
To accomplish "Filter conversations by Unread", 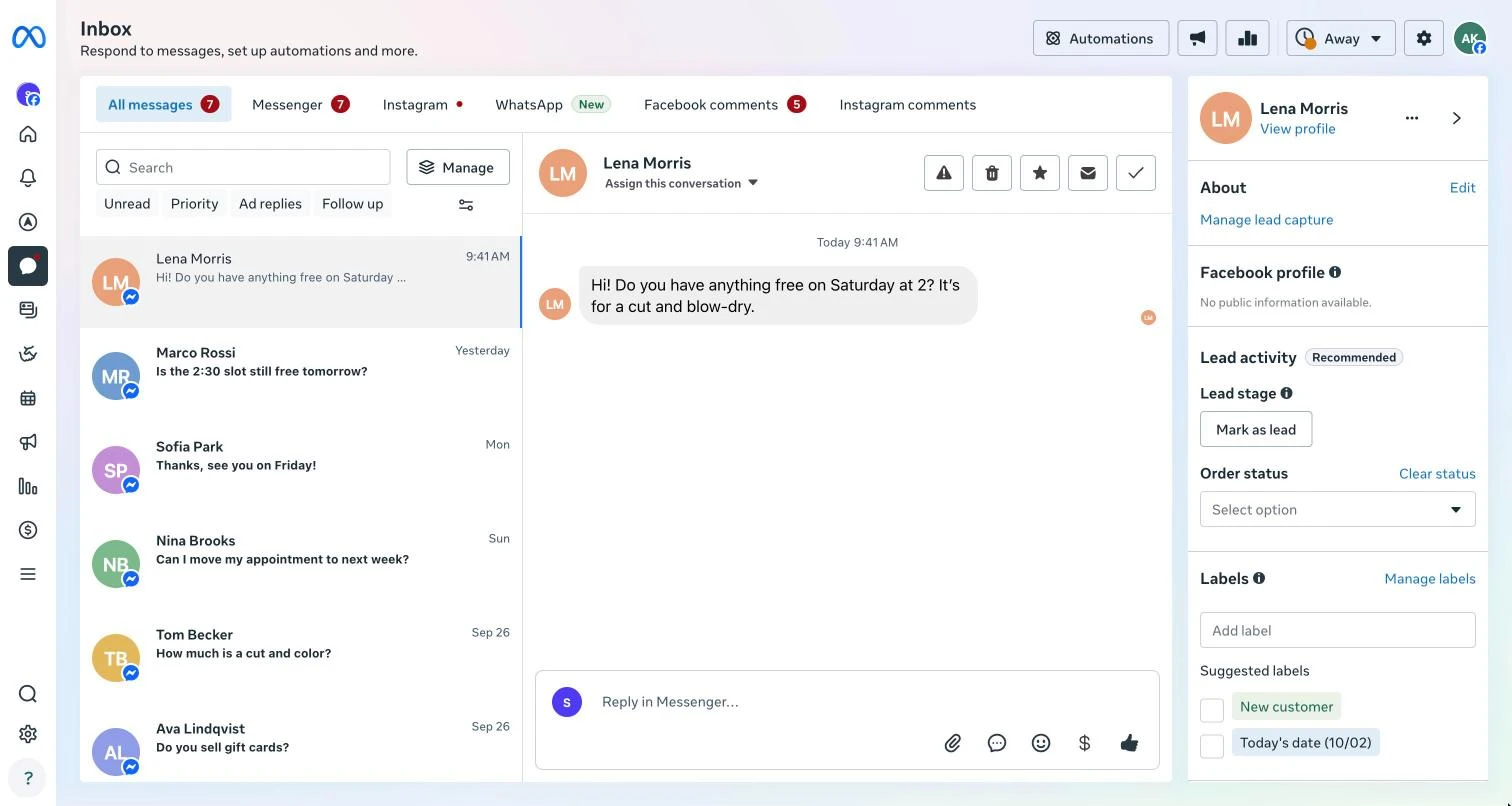I will tap(127, 204).
